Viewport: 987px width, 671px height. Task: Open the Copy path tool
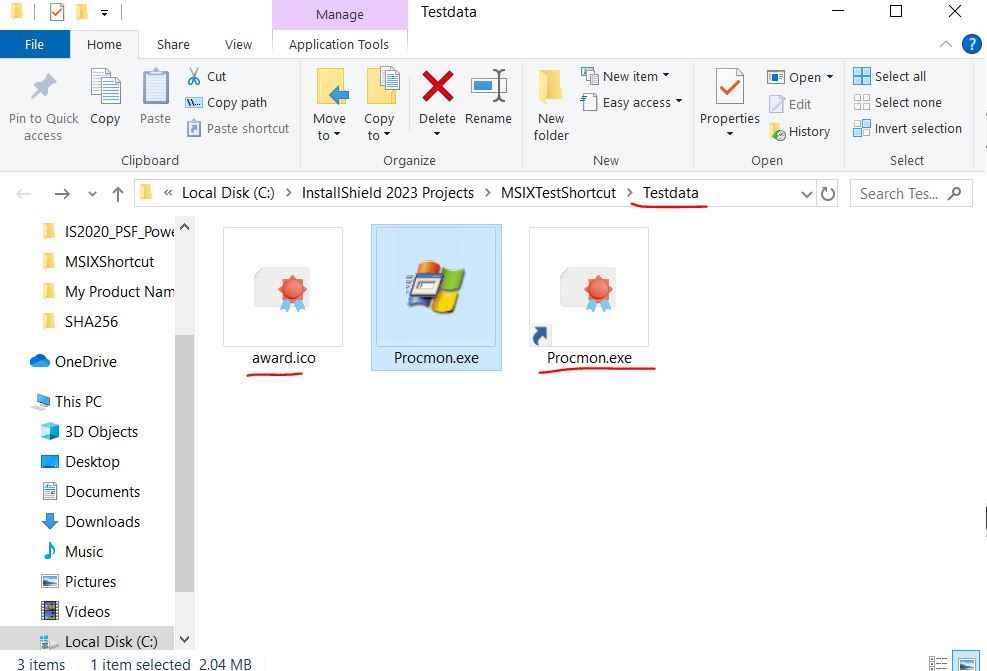point(229,102)
